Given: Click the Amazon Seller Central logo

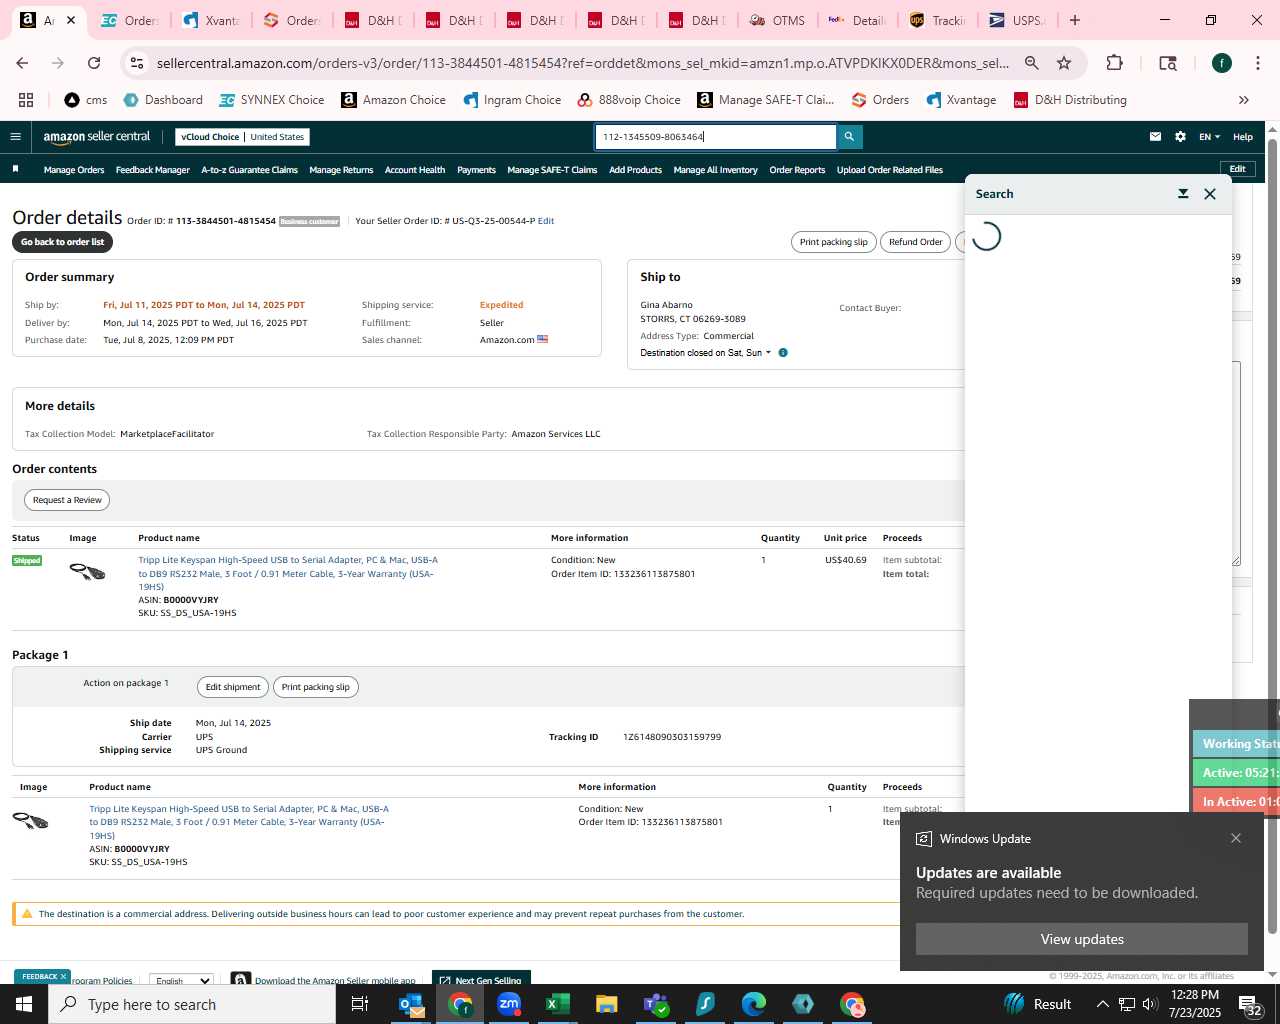Looking at the screenshot, I should pyautogui.click(x=96, y=137).
